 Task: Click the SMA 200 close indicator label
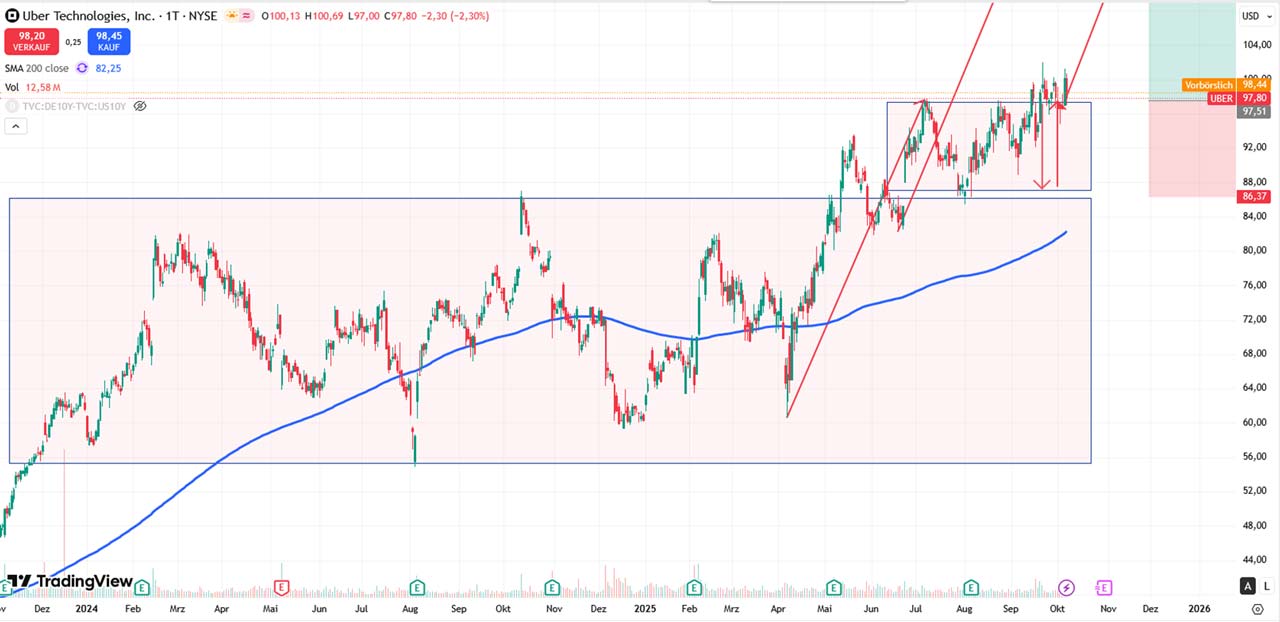(37, 68)
